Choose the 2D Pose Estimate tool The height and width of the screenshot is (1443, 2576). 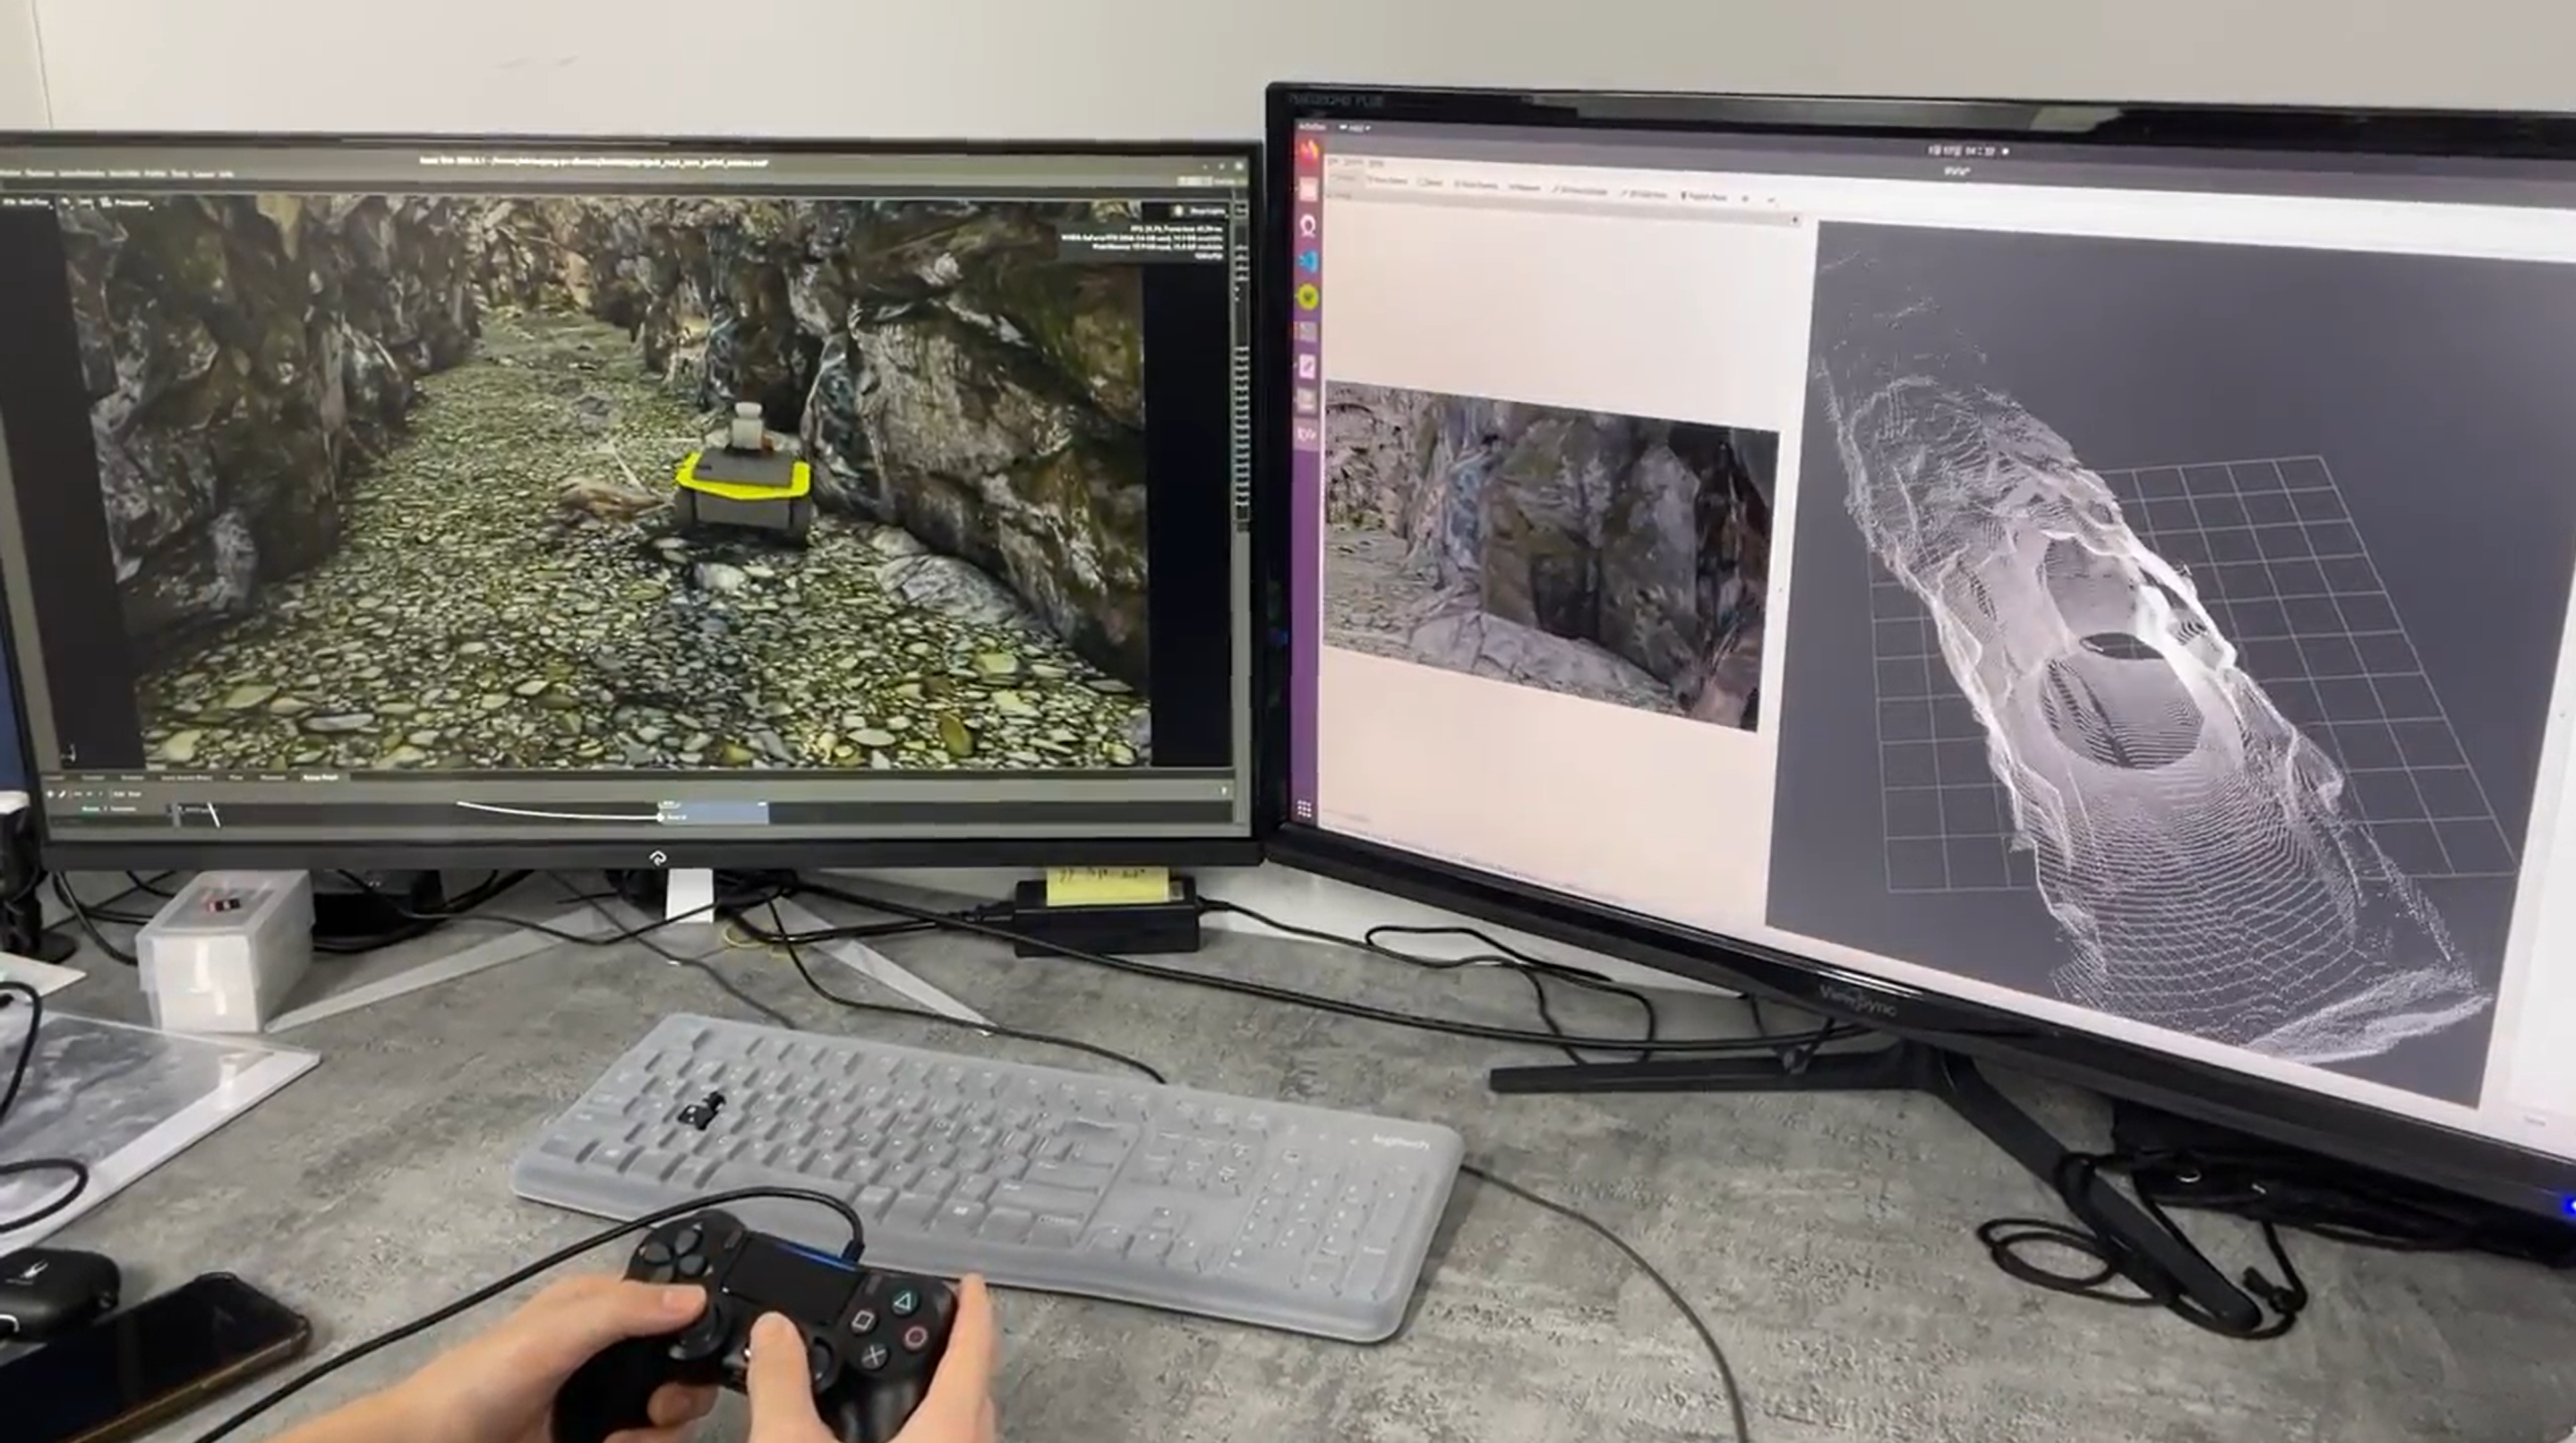[x=1580, y=189]
